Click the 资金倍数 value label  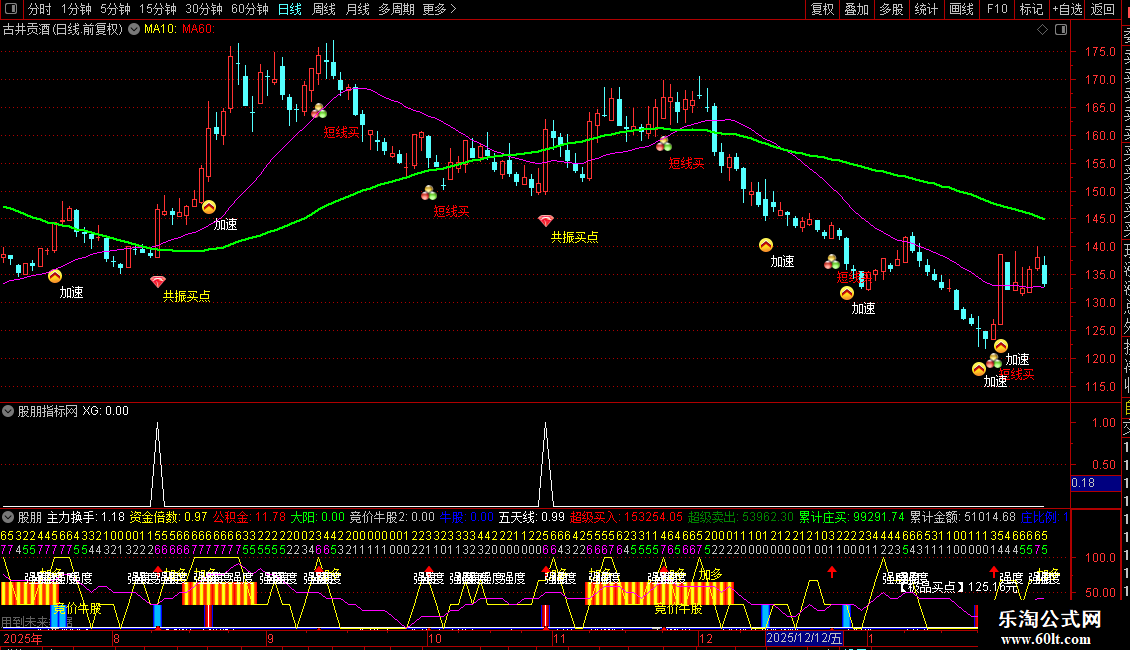(x=169, y=517)
